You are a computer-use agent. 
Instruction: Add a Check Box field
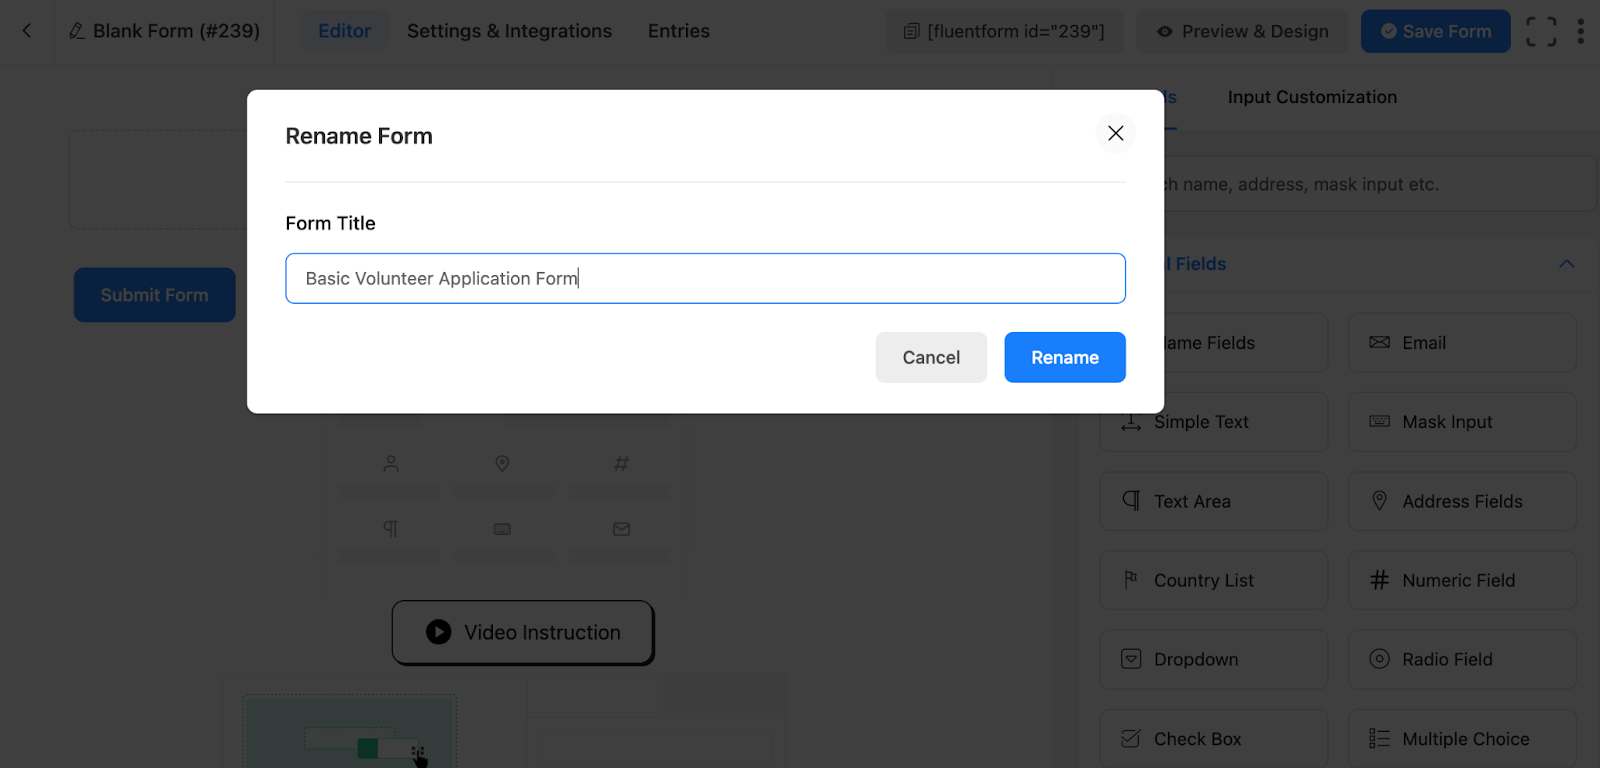click(x=1213, y=739)
